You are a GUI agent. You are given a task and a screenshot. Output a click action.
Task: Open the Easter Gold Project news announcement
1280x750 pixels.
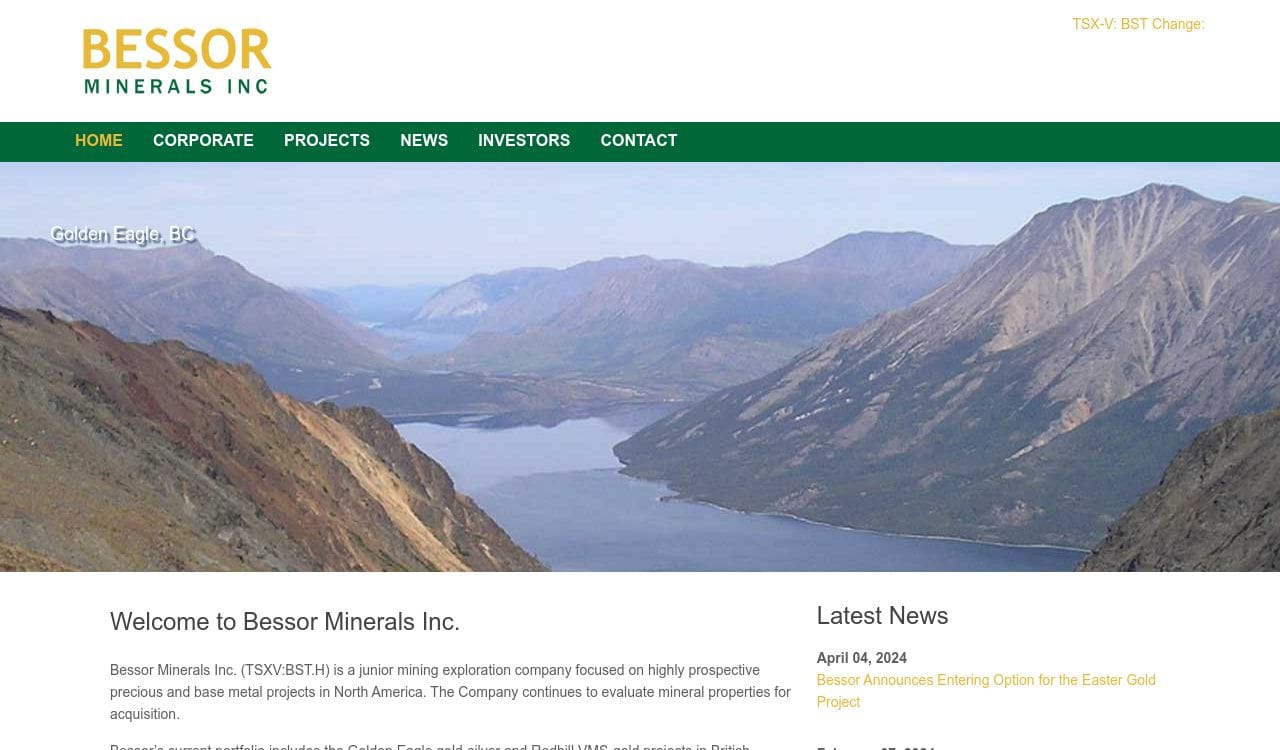(x=986, y=691)
